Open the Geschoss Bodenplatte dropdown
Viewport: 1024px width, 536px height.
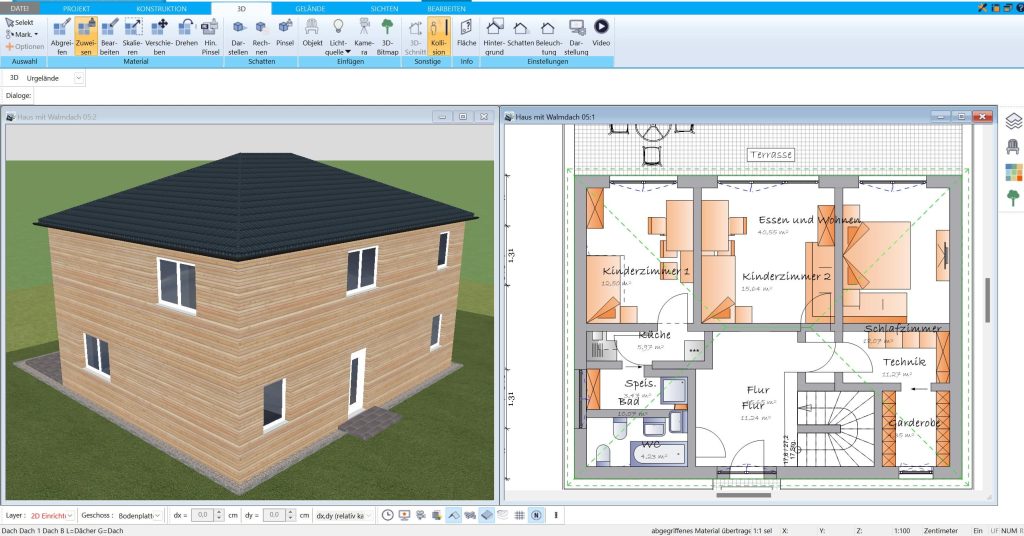click(x=135, y=515)
